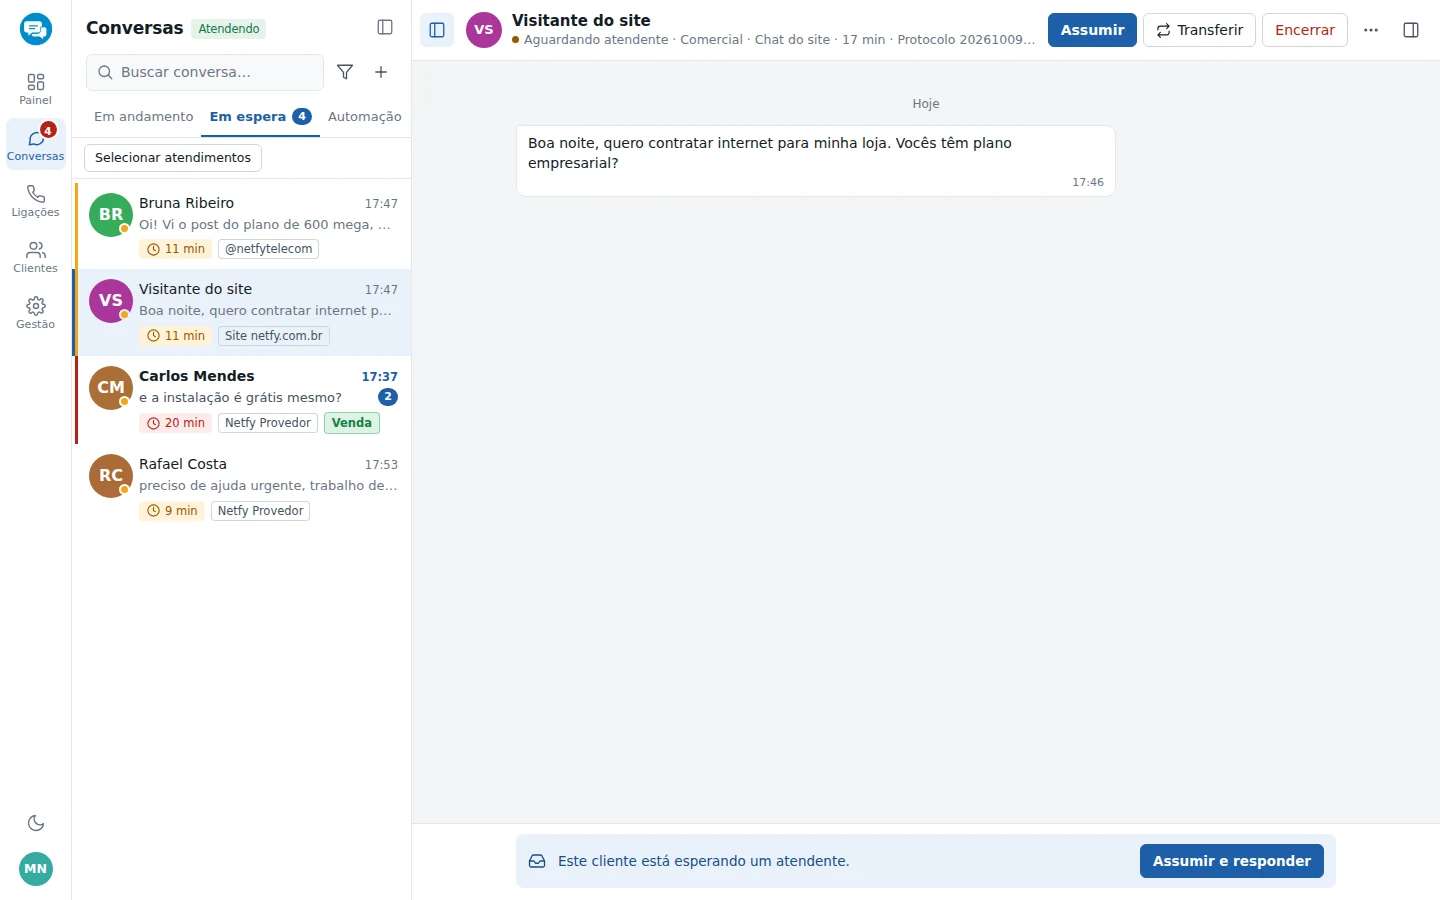This screenshot has height=900, width=1440.
Task: Click the unread count badge on Carlos Mendes
Action: coord(388,397)
